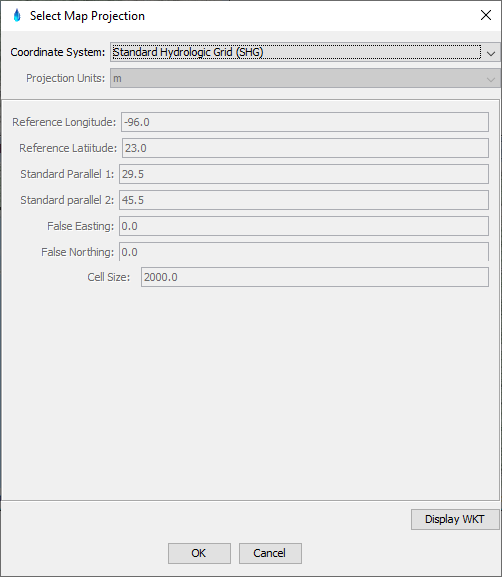Select the Standard parallel 2 field

click(304, 200)
